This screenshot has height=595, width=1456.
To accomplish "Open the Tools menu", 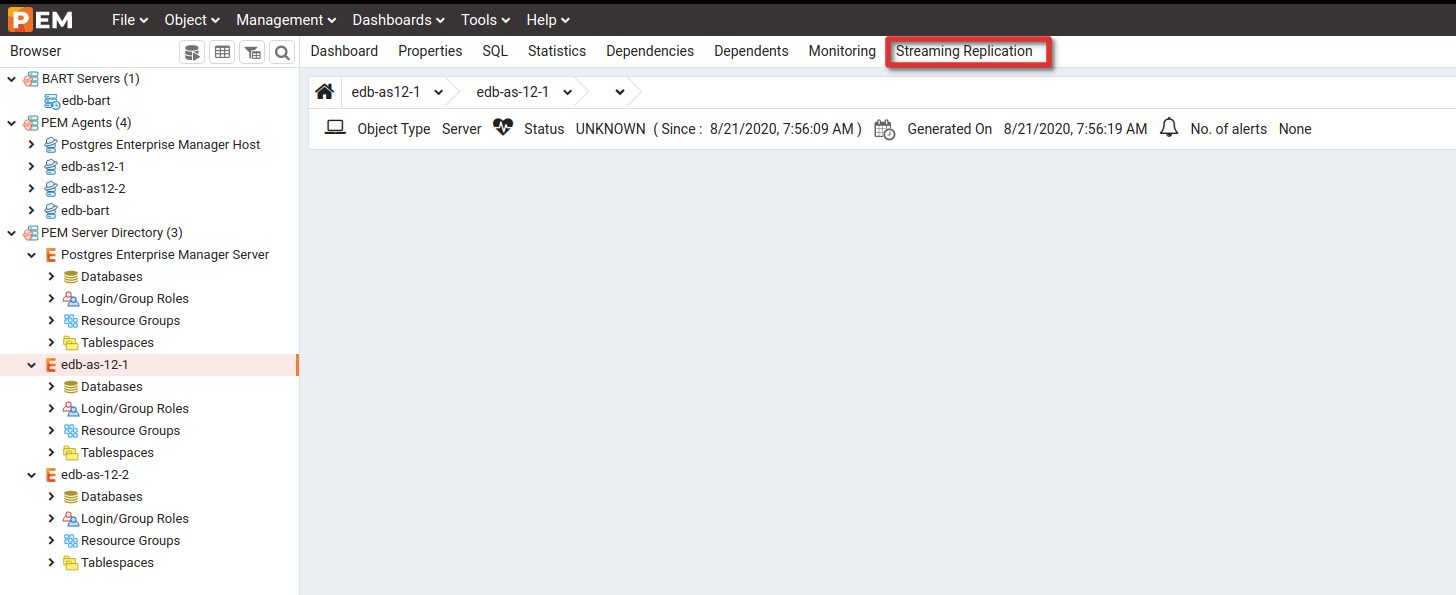I will (x=485, y=20).
